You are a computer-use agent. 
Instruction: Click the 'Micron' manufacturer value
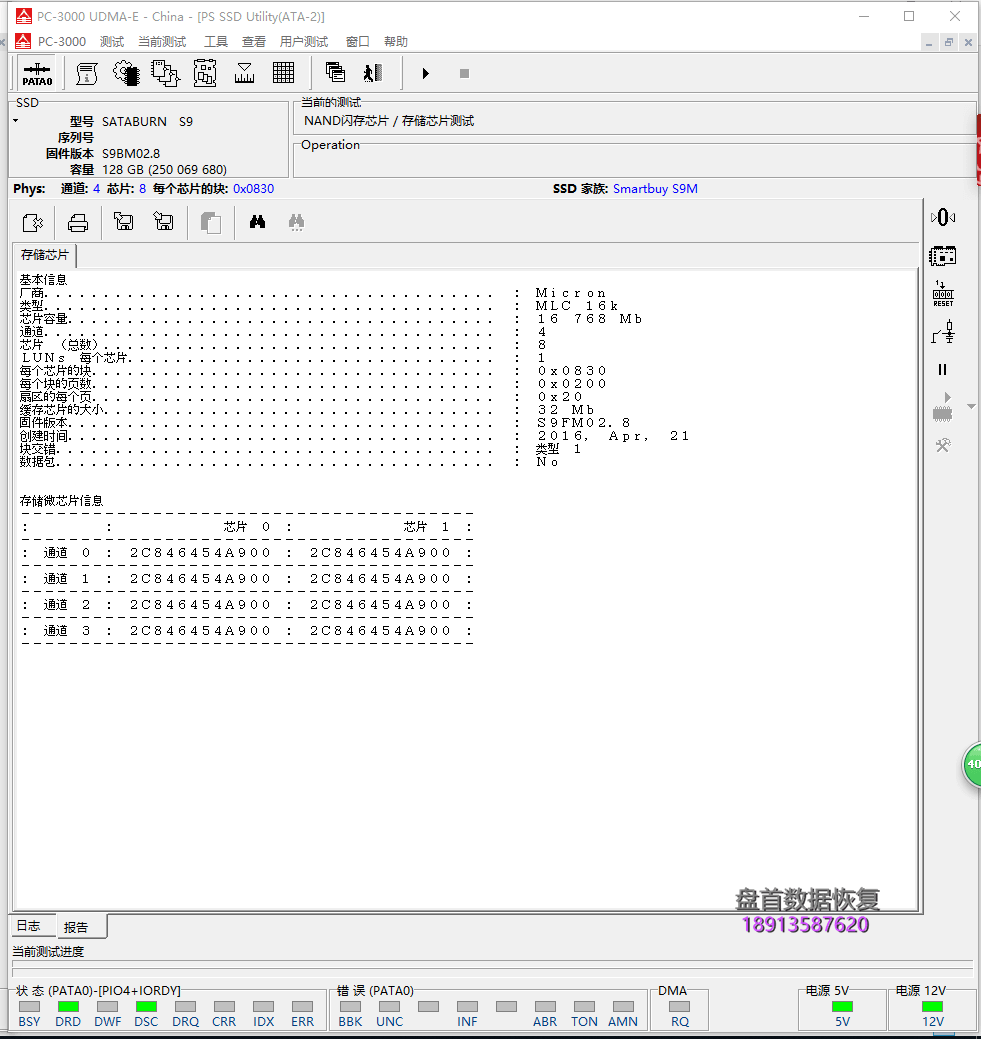pyautogui.click(x=571, y=293)
